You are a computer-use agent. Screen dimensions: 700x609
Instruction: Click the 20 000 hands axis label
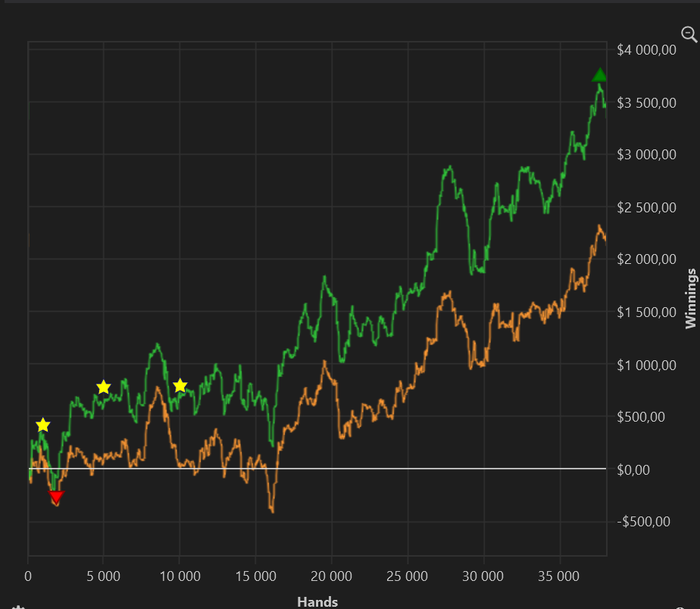(331, 576)
